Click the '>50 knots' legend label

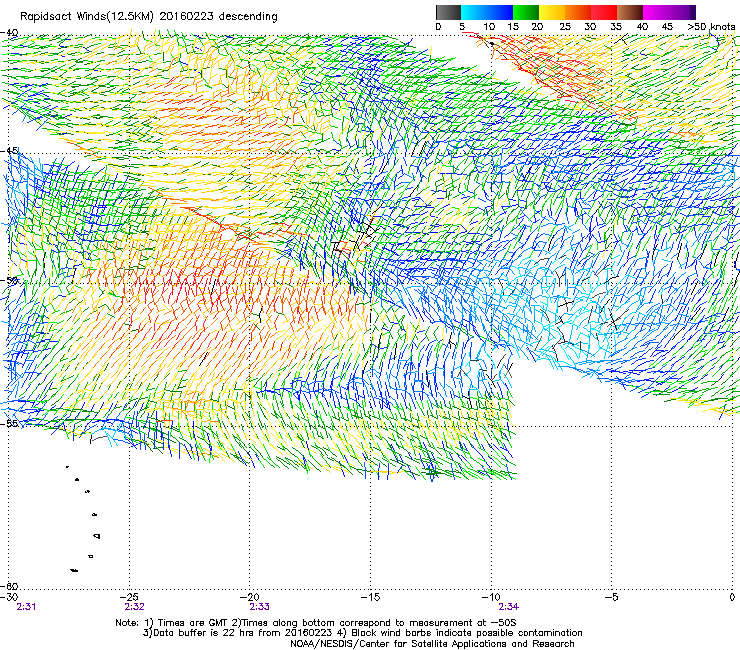pos(711,27)
